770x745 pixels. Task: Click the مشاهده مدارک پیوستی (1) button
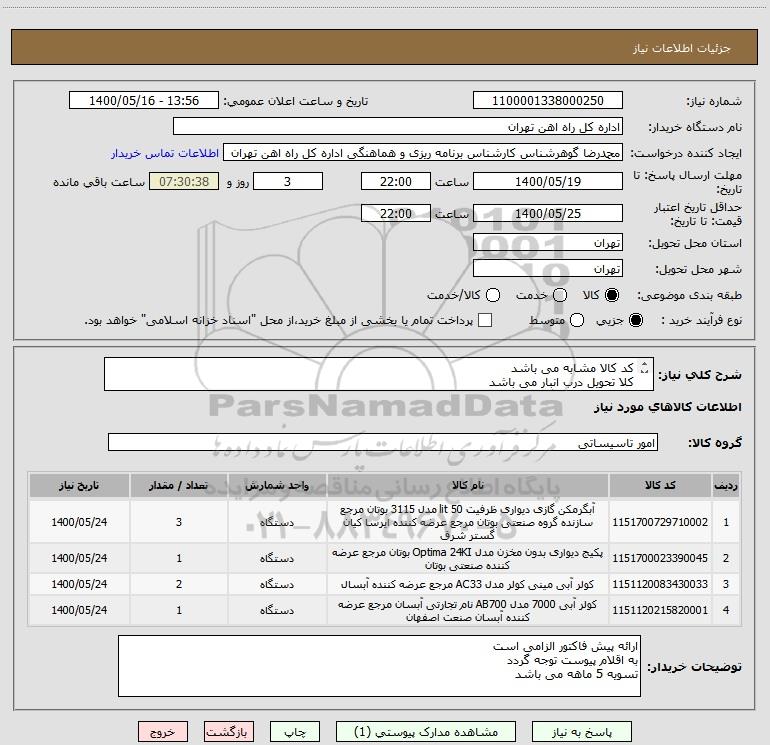(x=426, y=732)
